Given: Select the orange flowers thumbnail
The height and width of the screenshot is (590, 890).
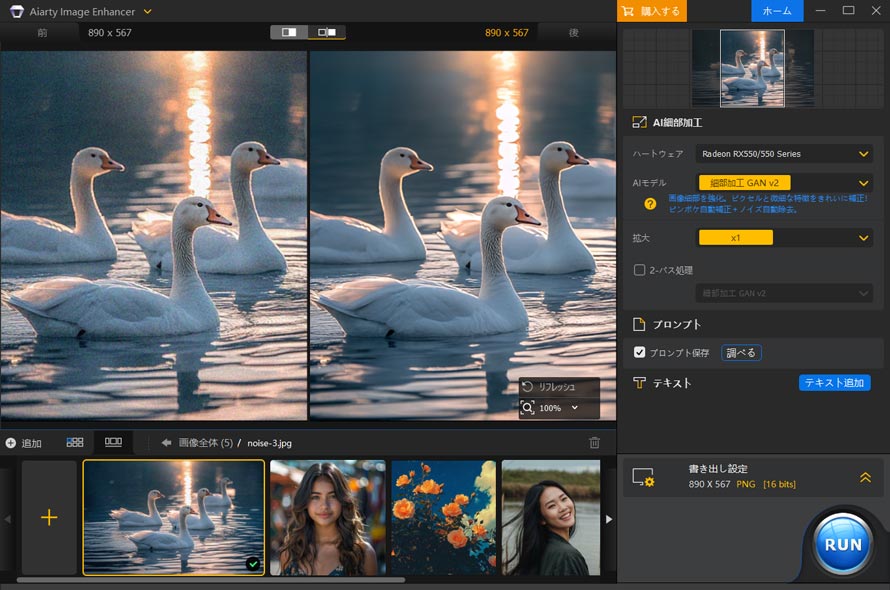Looking at the screenshot, I should (443, 518).
